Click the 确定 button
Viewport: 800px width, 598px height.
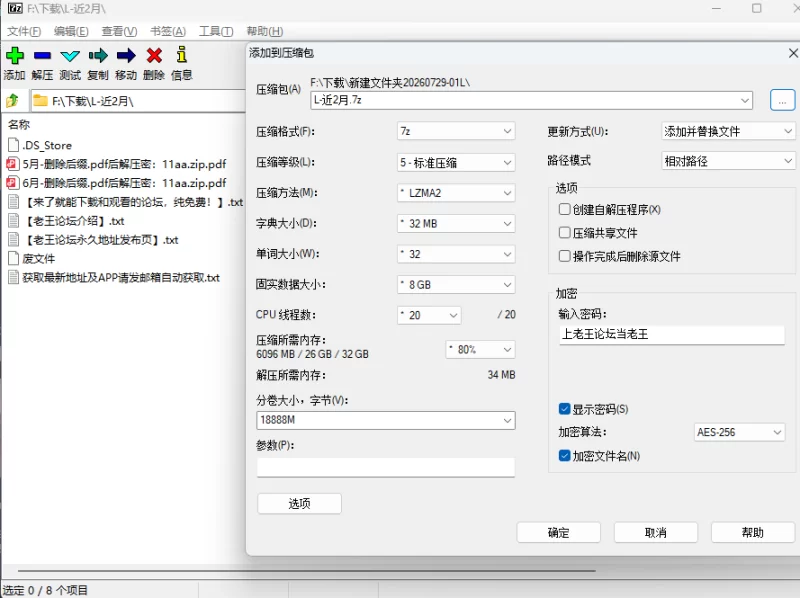(x=559, y=533)
